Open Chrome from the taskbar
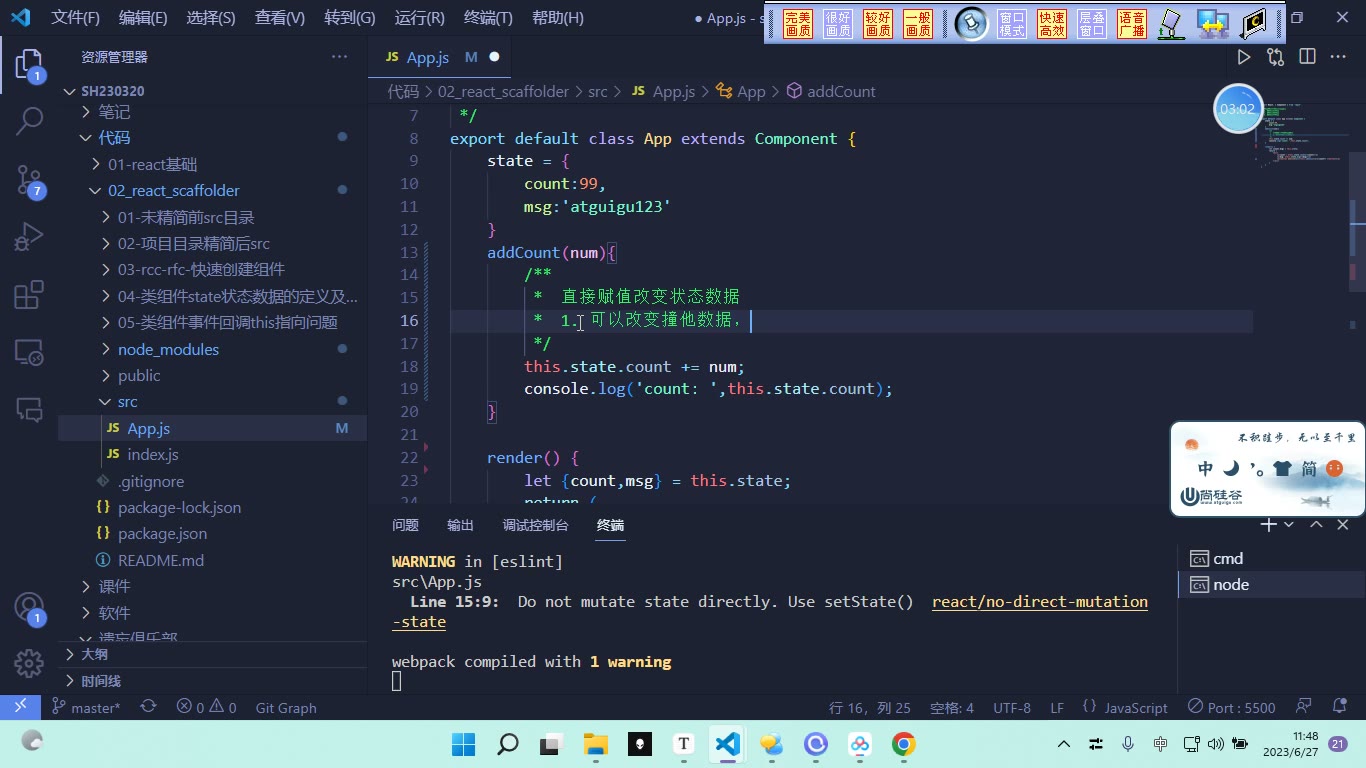The image size is (1366, 768). (903, 744)
